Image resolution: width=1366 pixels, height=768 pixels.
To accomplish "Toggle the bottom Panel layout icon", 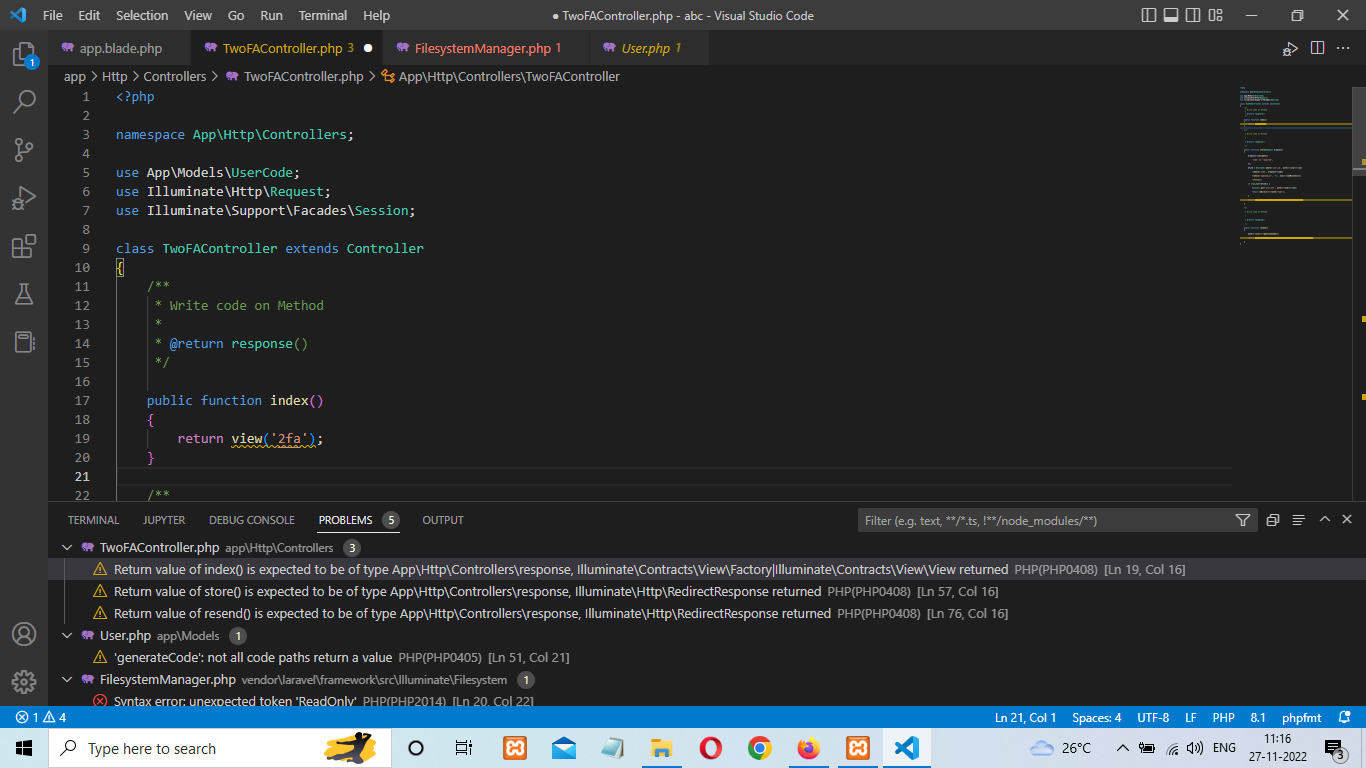I will [1171, 16].
